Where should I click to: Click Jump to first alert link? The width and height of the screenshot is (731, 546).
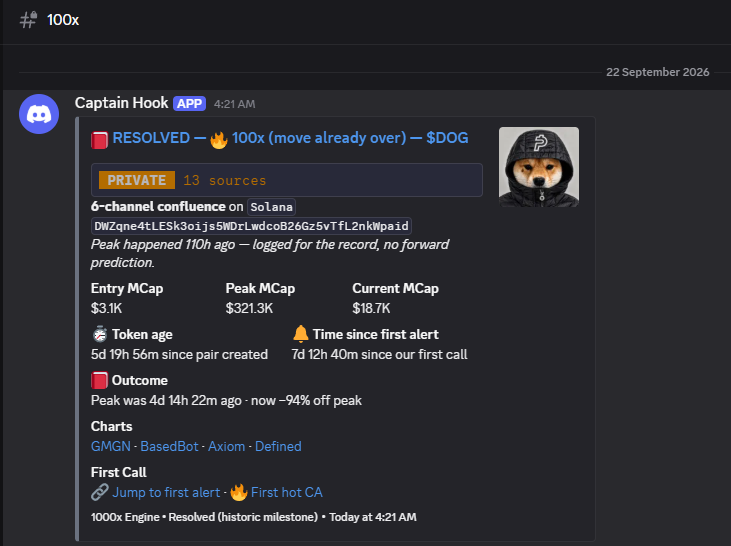point(166,492)
